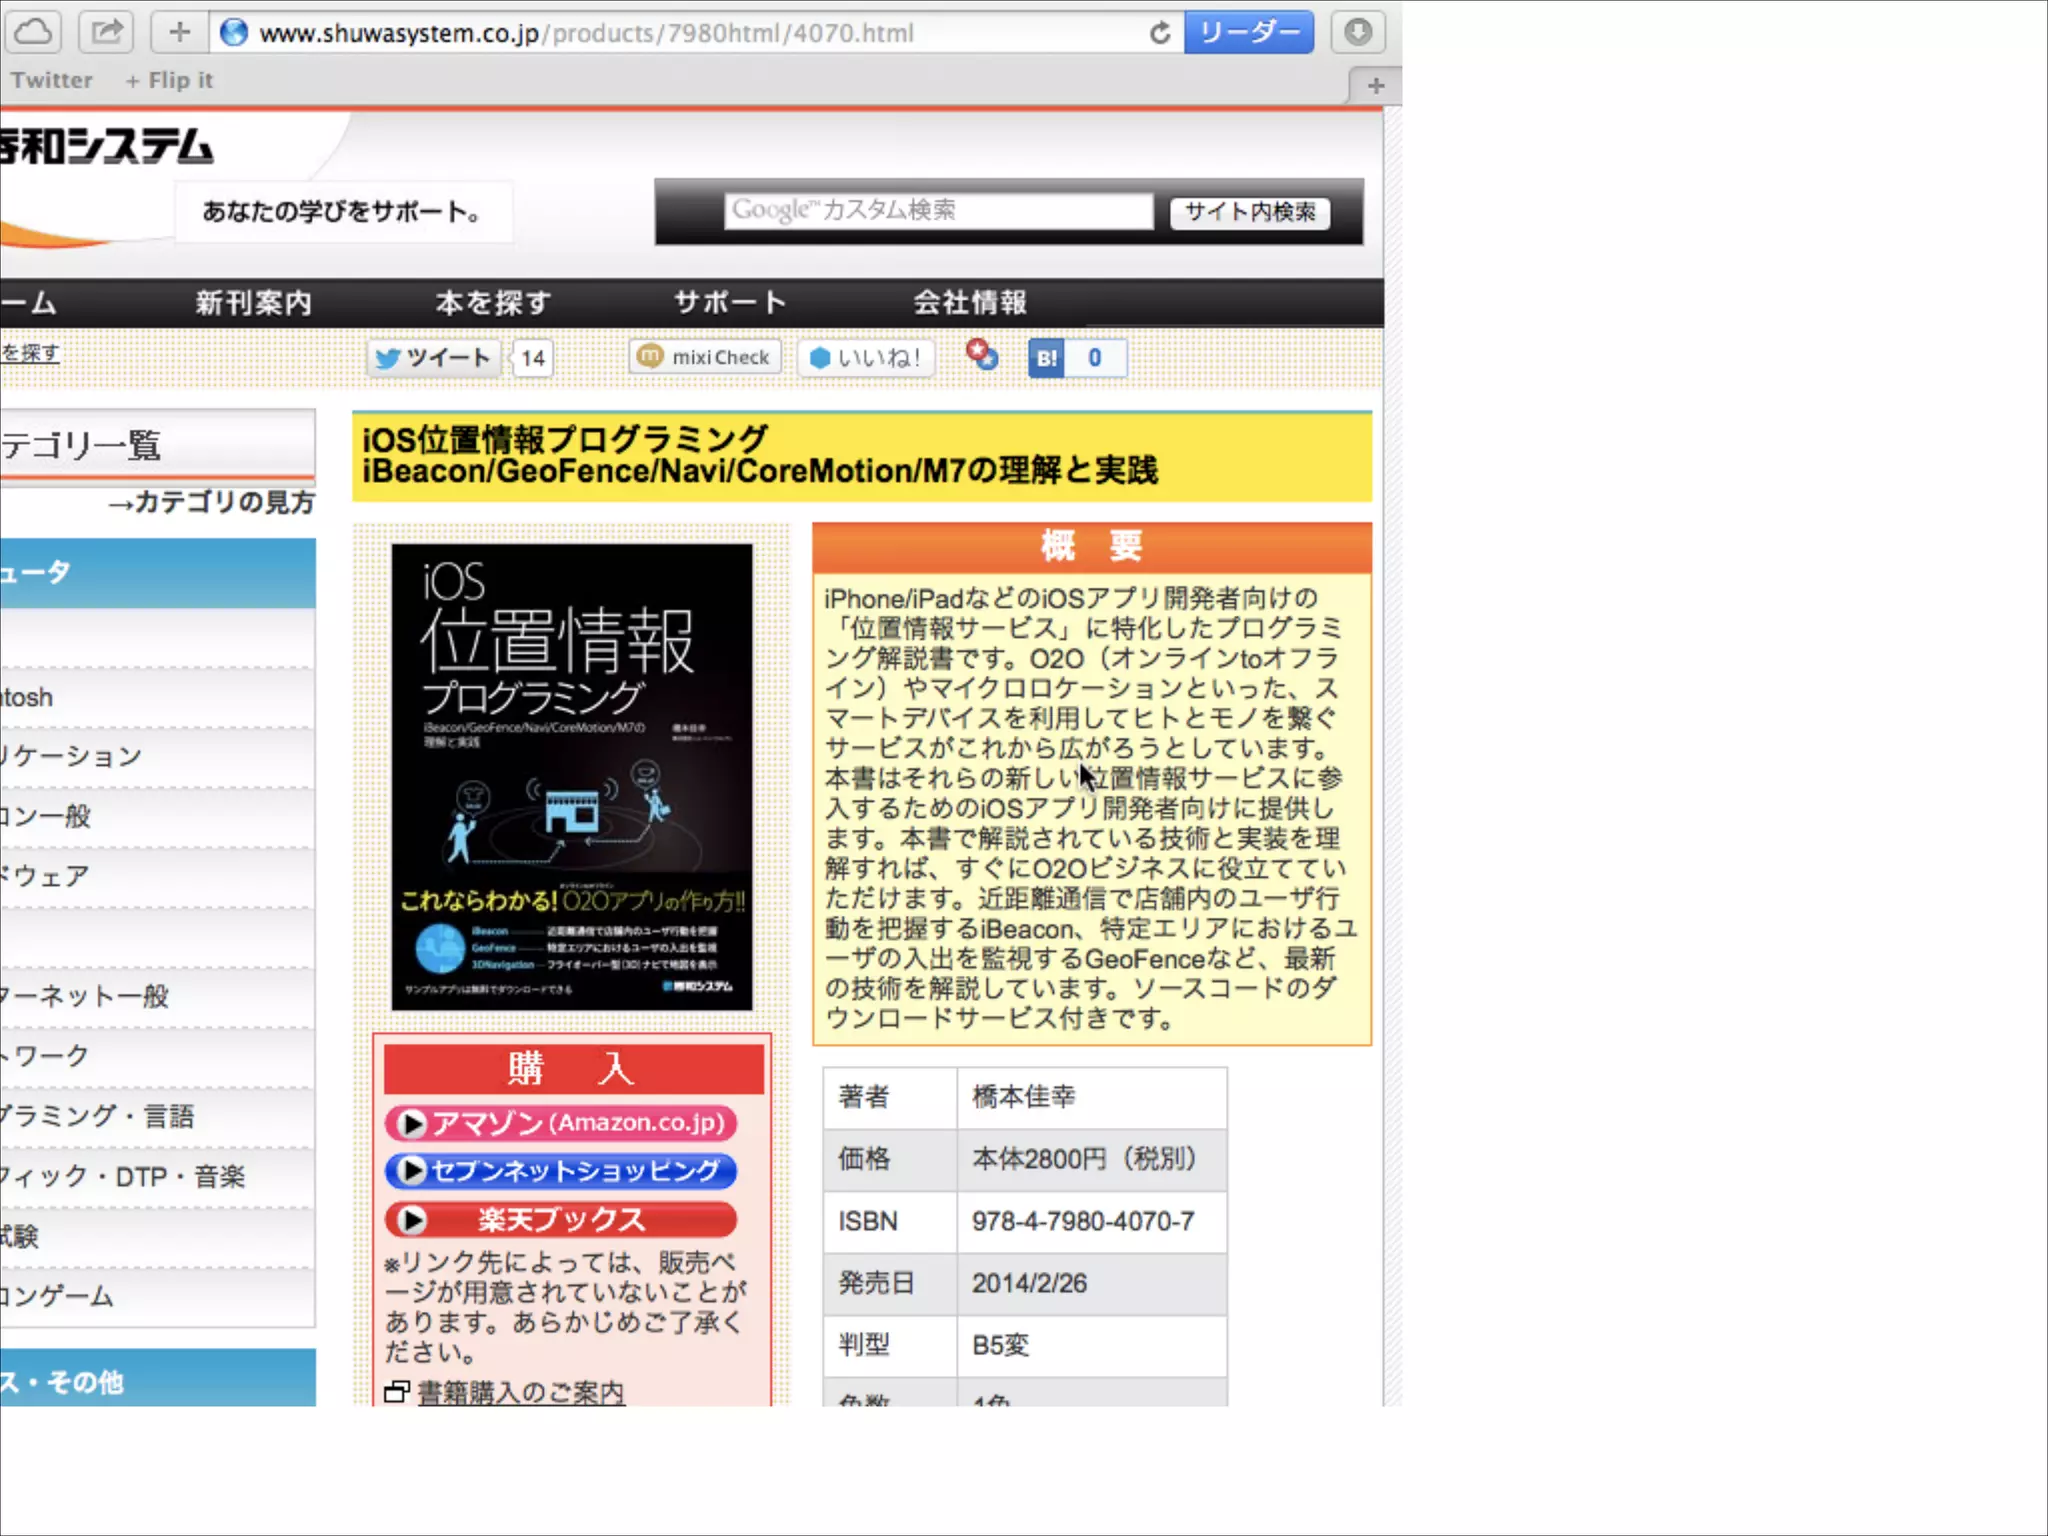Image resolution: width=2048 pixels, height=1536 pixels.
Task: Buy via アマゾン (Amazon.co.jp) button
Action: [x=561, y=1123]
